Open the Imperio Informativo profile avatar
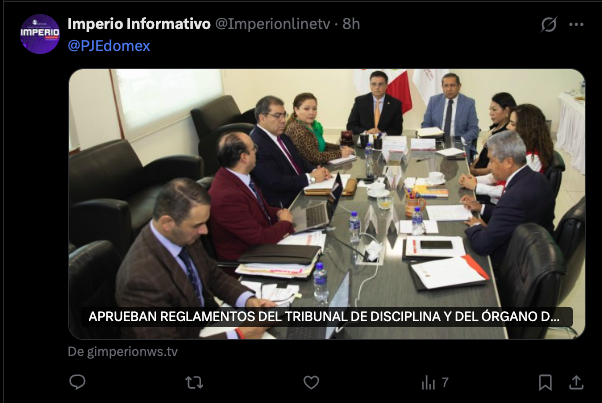Screen dimensions: 602x403 coord(40,34)
